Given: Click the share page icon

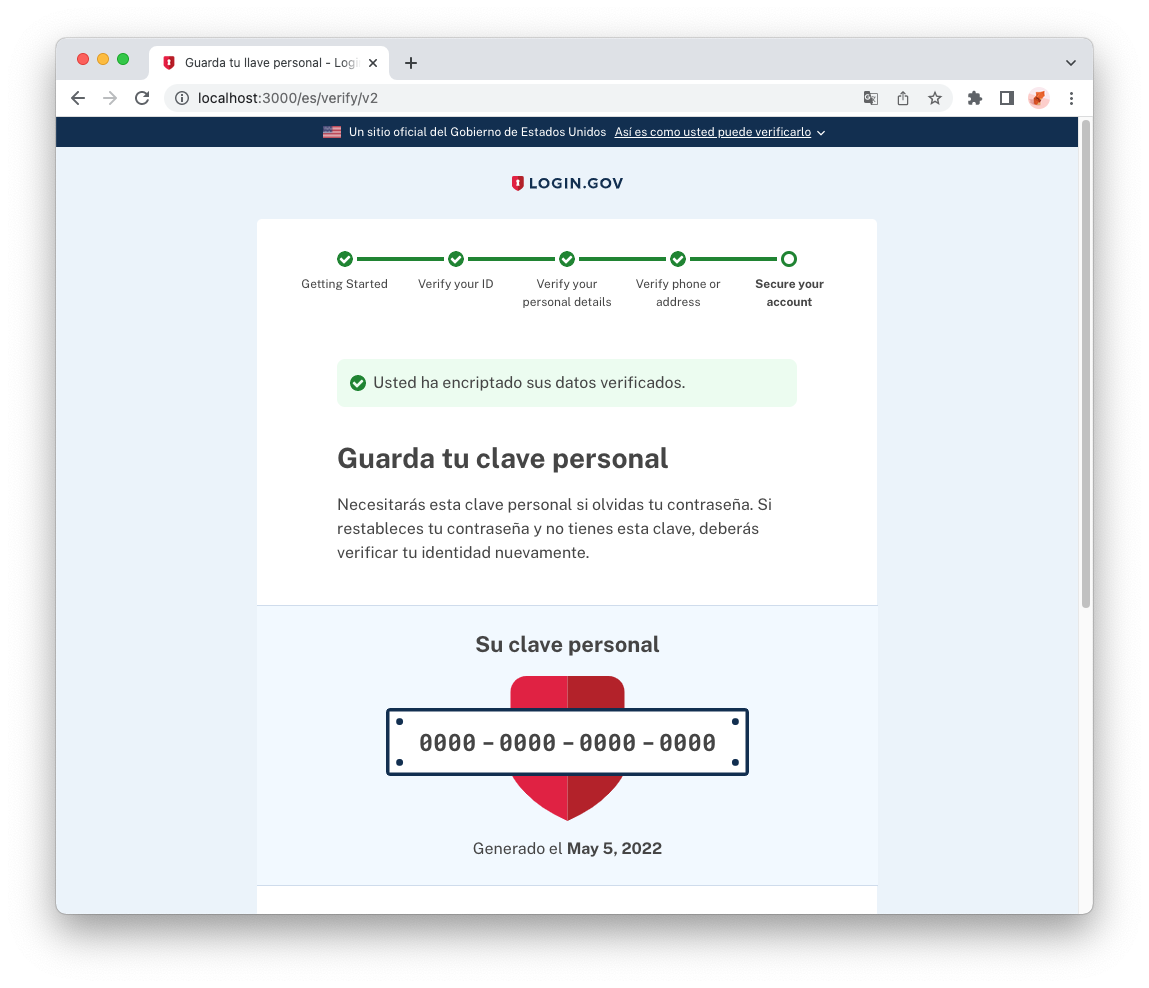Looking at the screenshot, I should click(x=903, y=98).
